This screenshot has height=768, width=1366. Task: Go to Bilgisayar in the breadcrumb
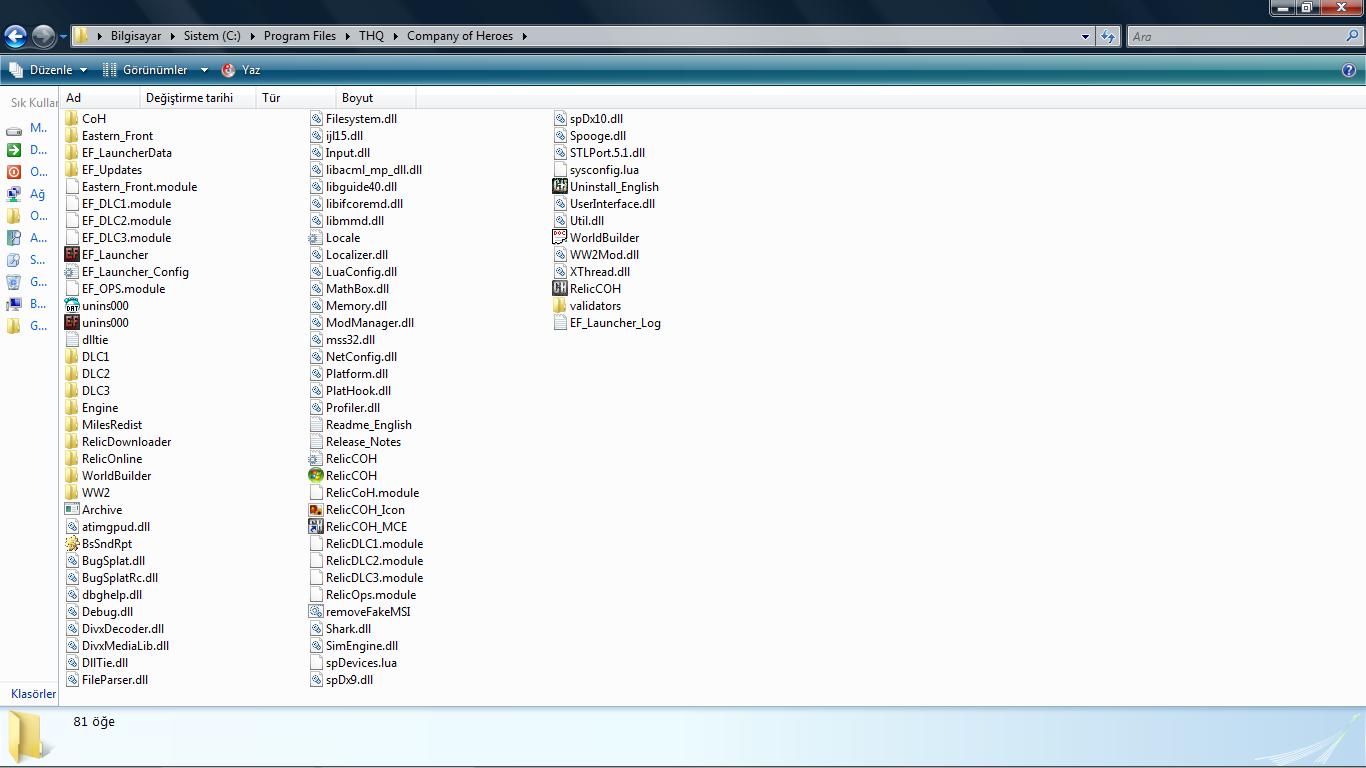coord(136,36)
